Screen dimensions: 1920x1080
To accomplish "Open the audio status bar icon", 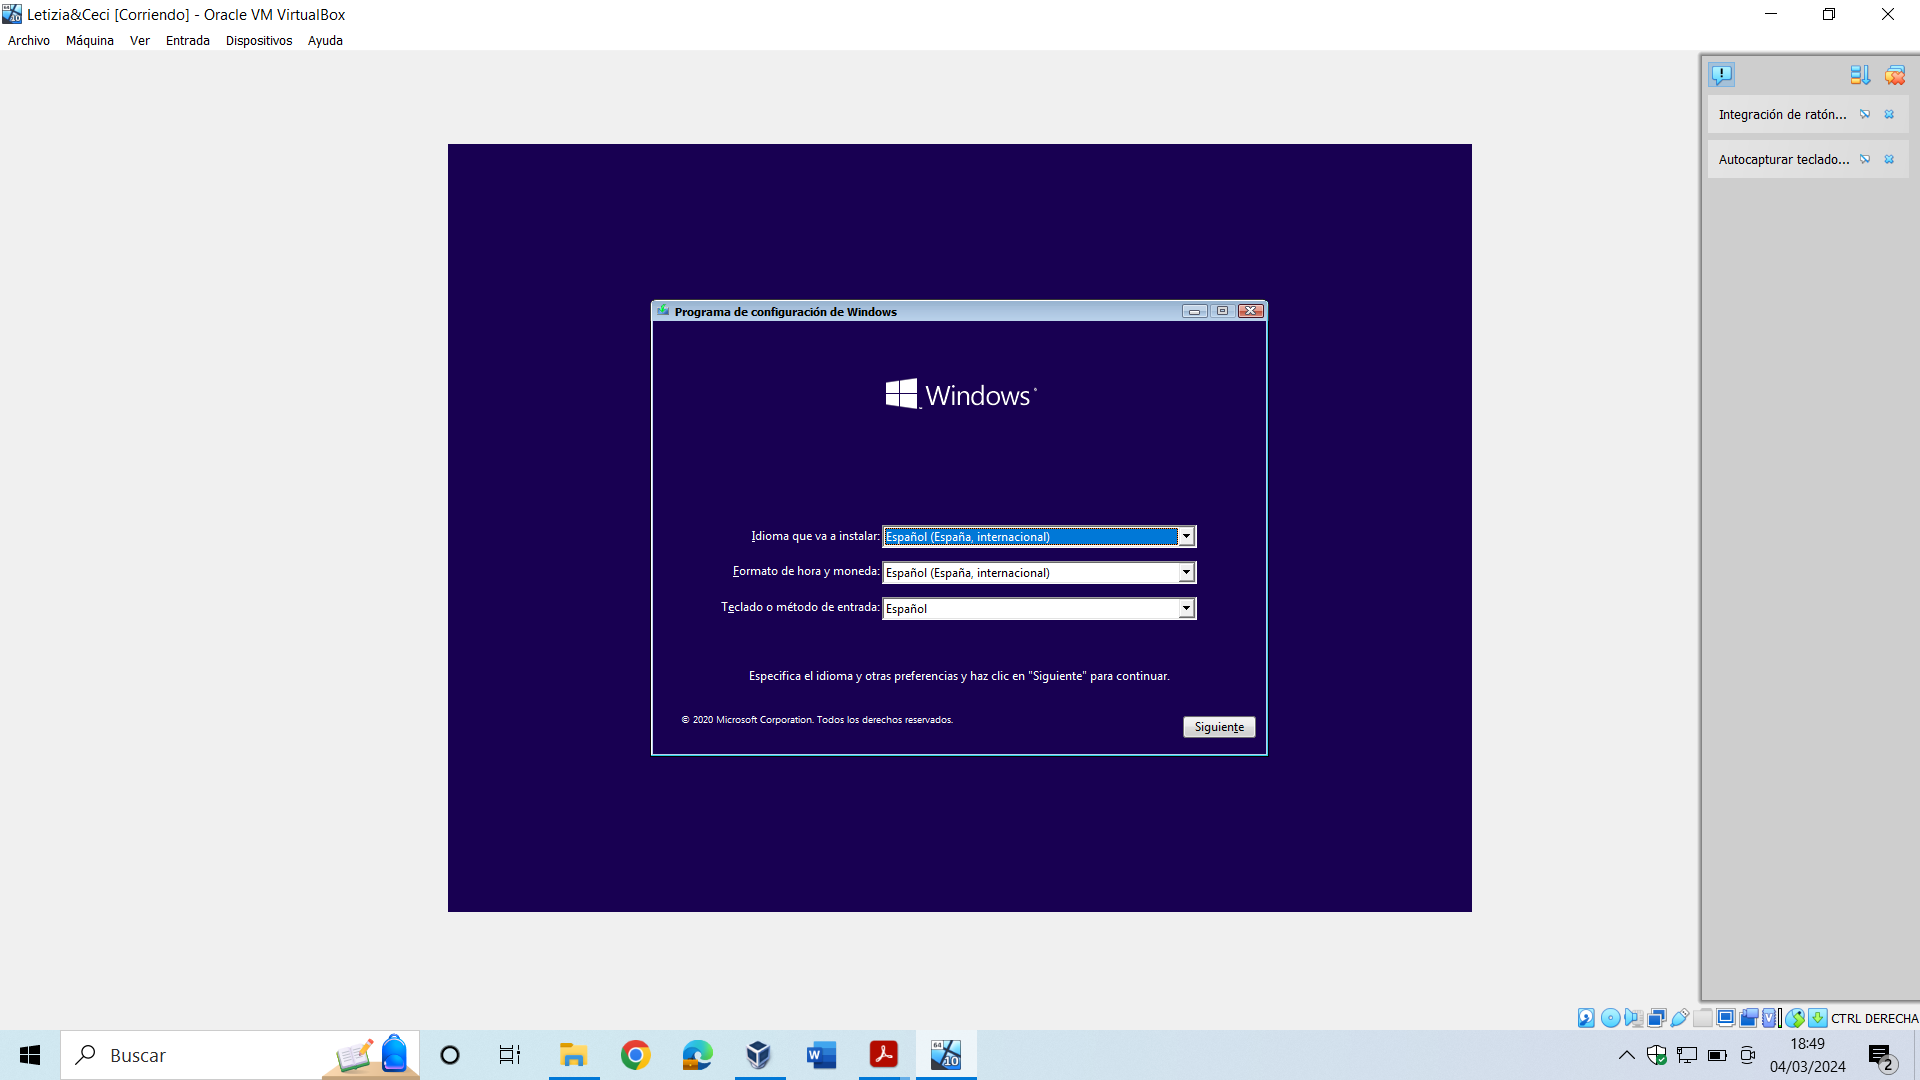I will tap(1633, 1018).
